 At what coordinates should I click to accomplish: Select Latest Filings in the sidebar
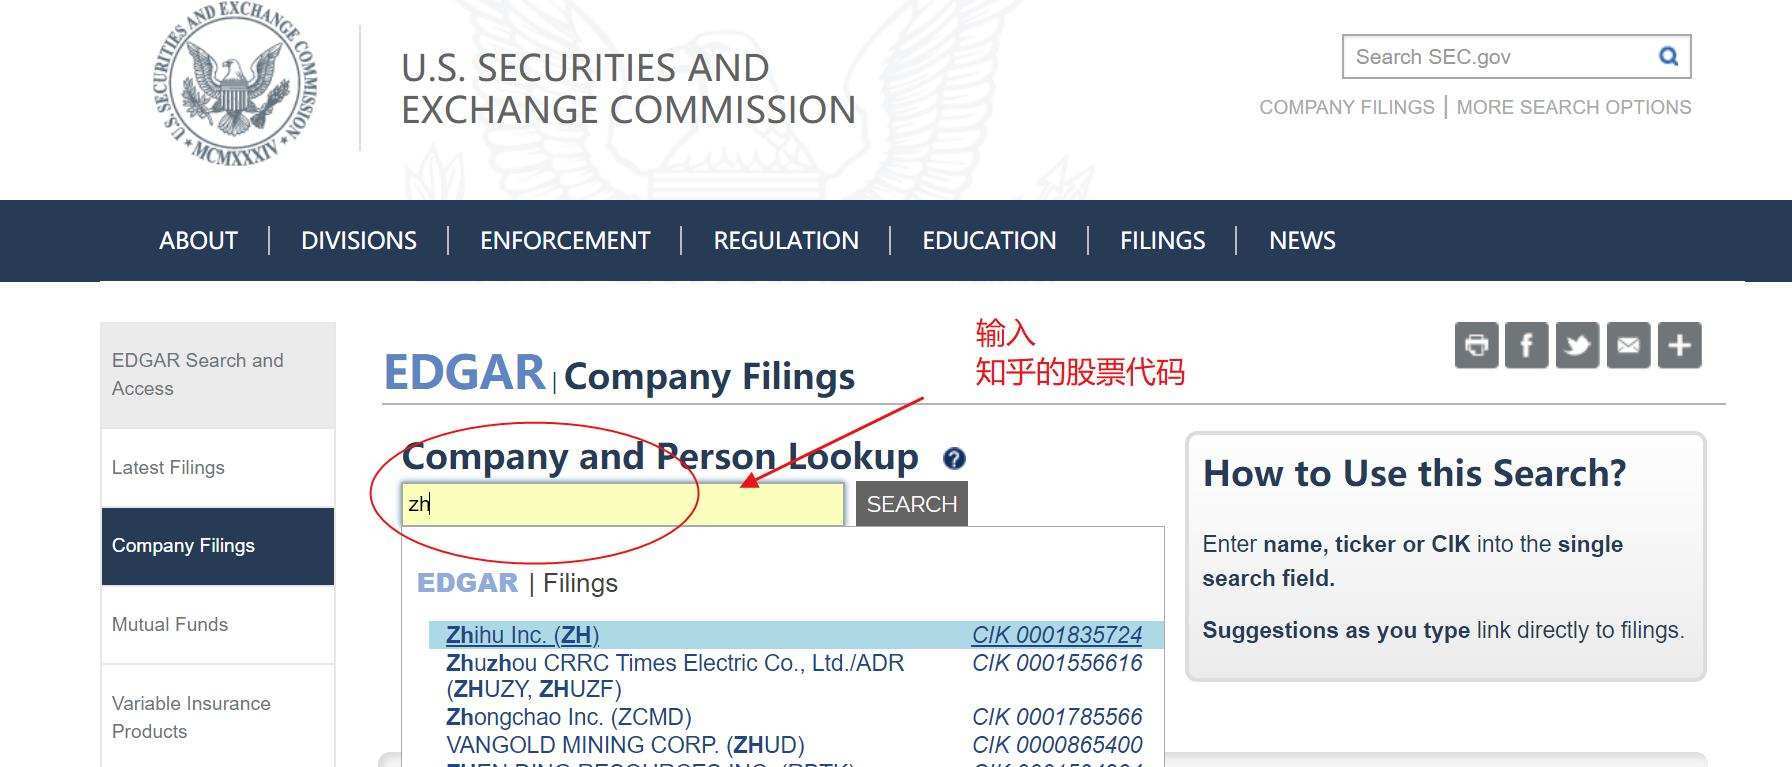(168, 468)
